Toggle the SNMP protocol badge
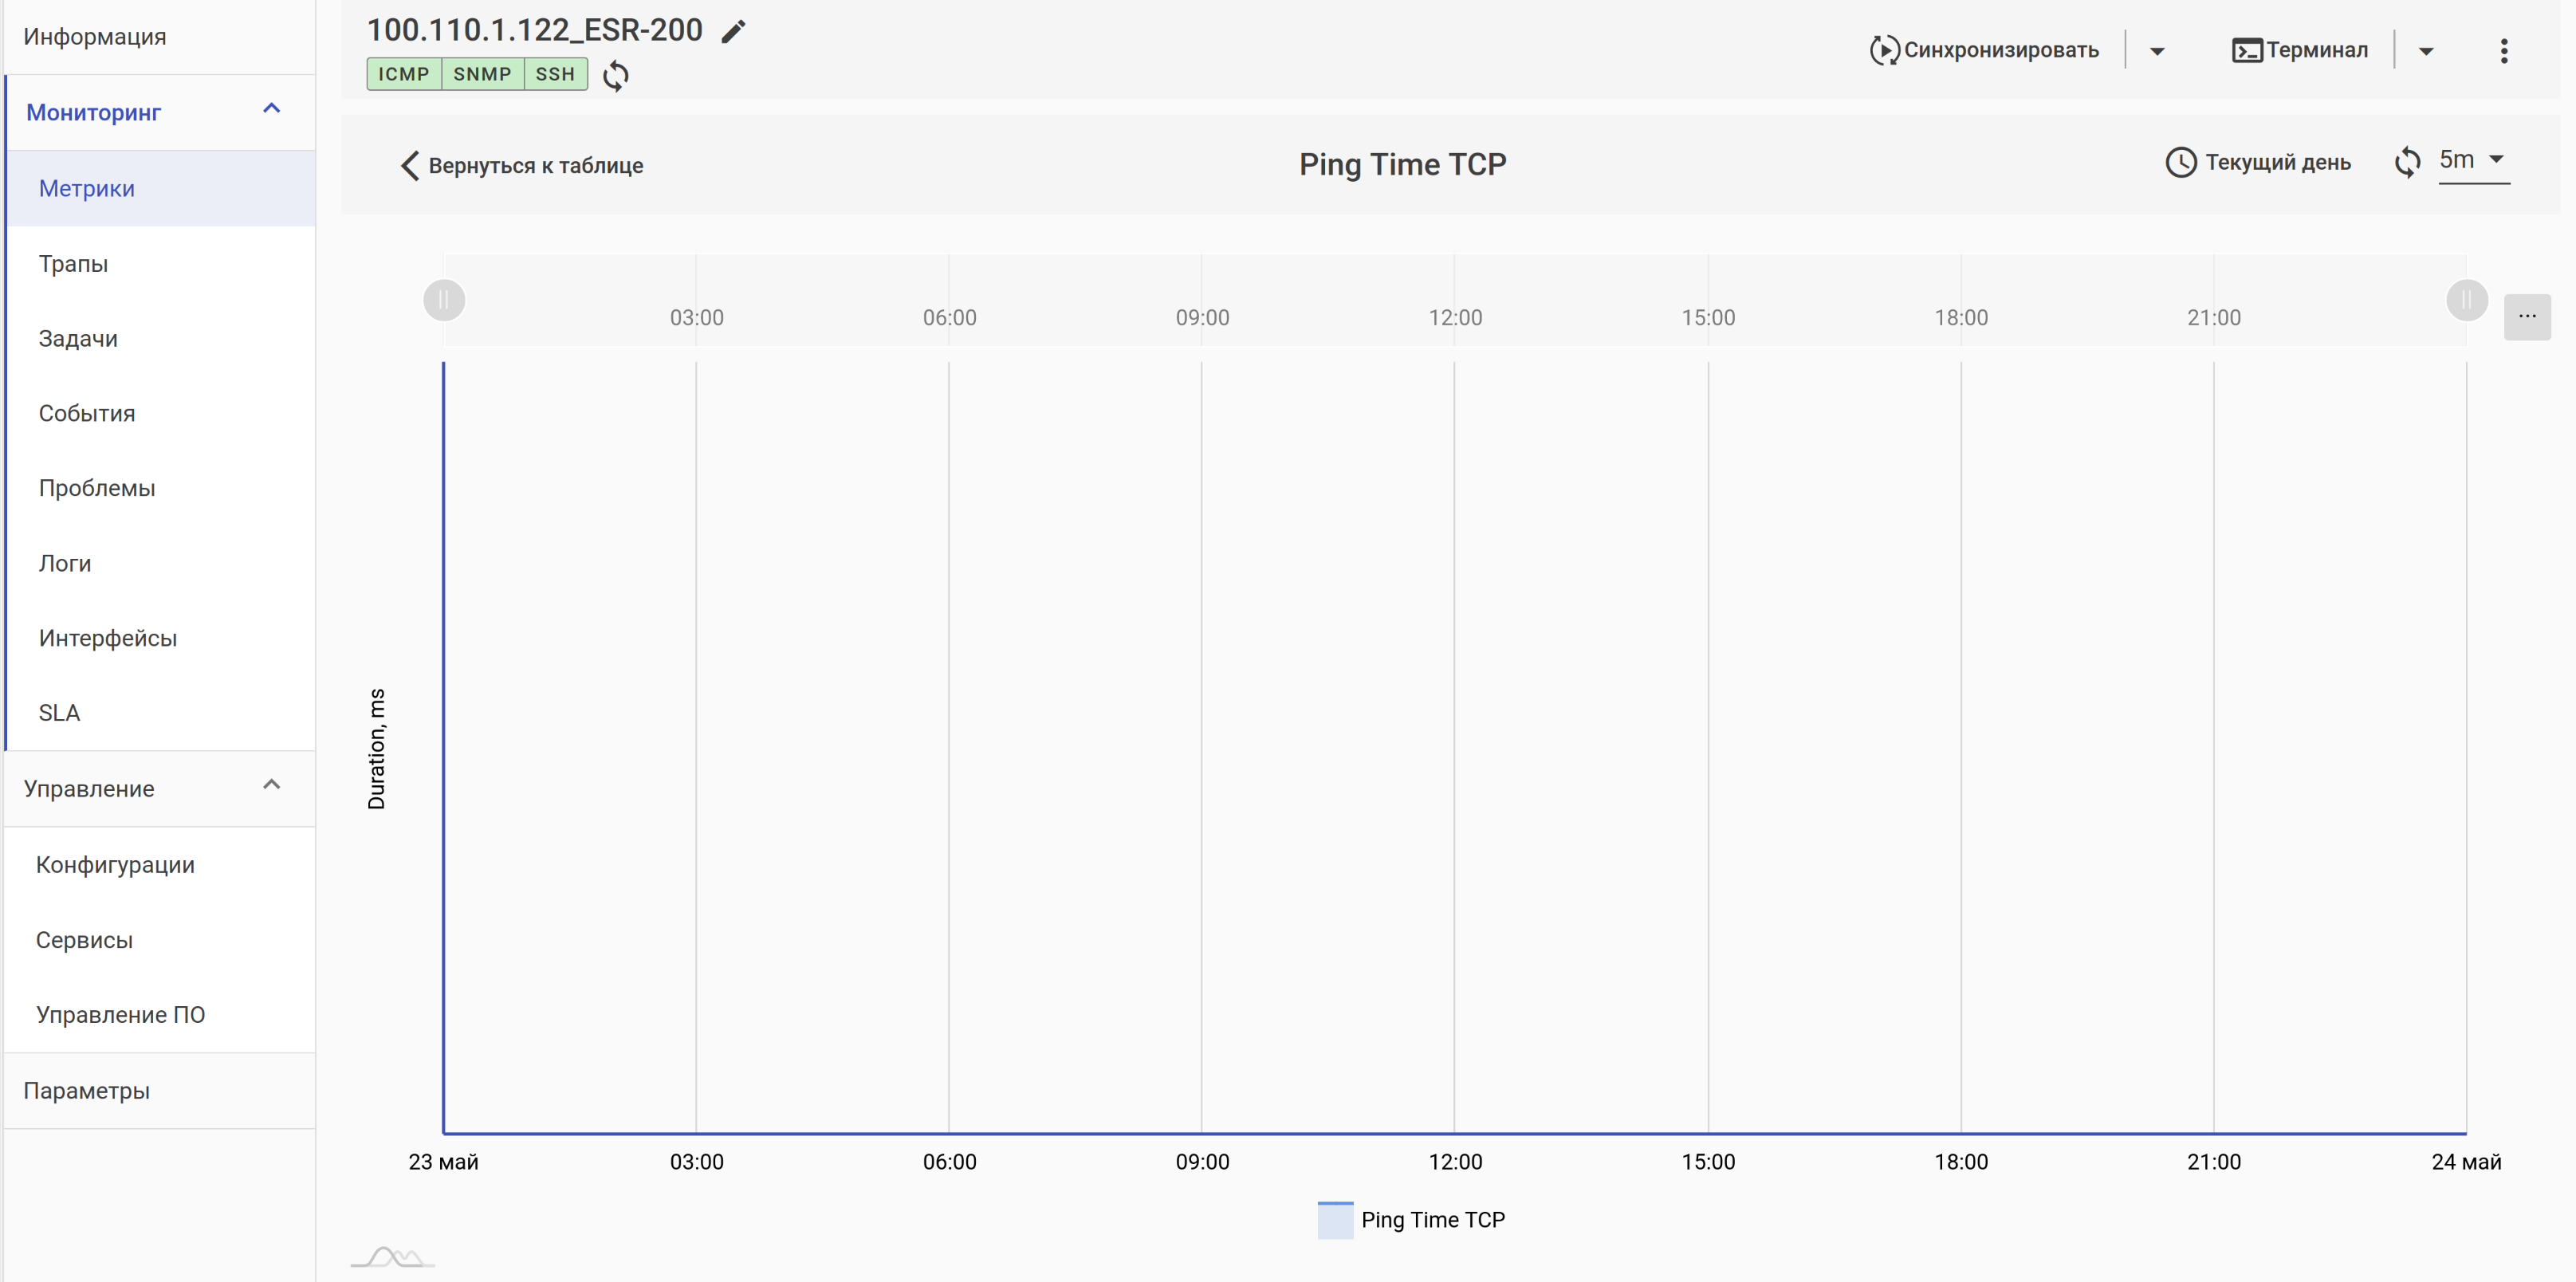This screenshot has height=1282, width=2576. (482, 74)
